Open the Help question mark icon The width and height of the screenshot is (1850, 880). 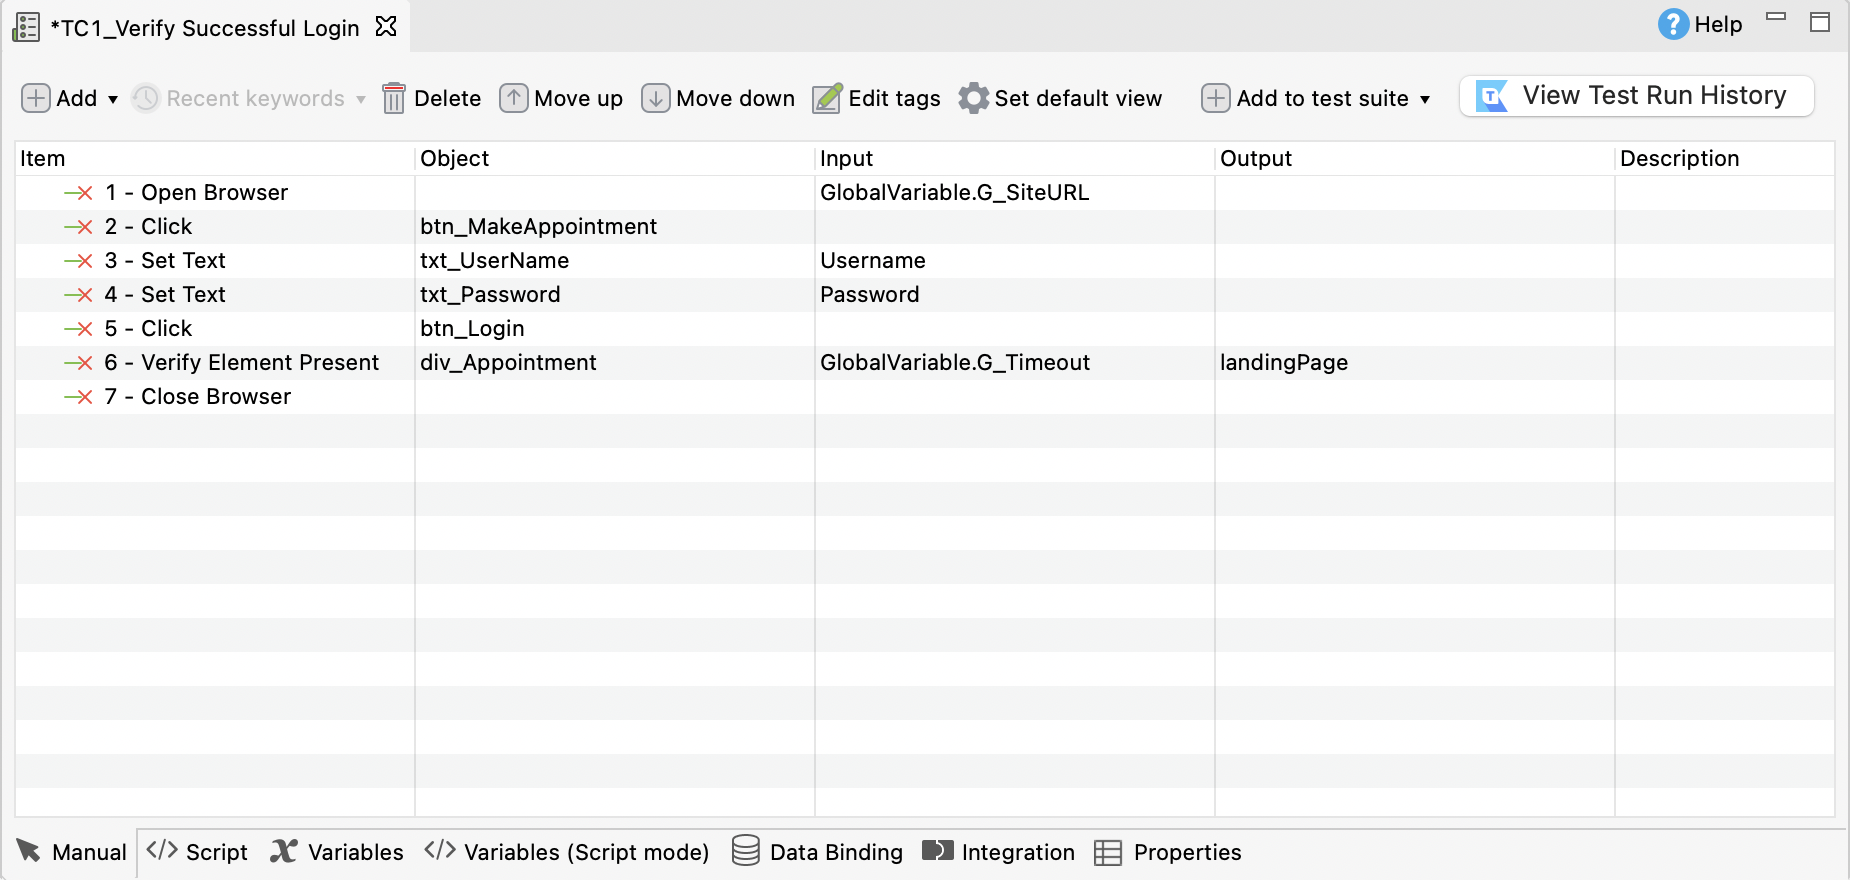pos(1673,24)
